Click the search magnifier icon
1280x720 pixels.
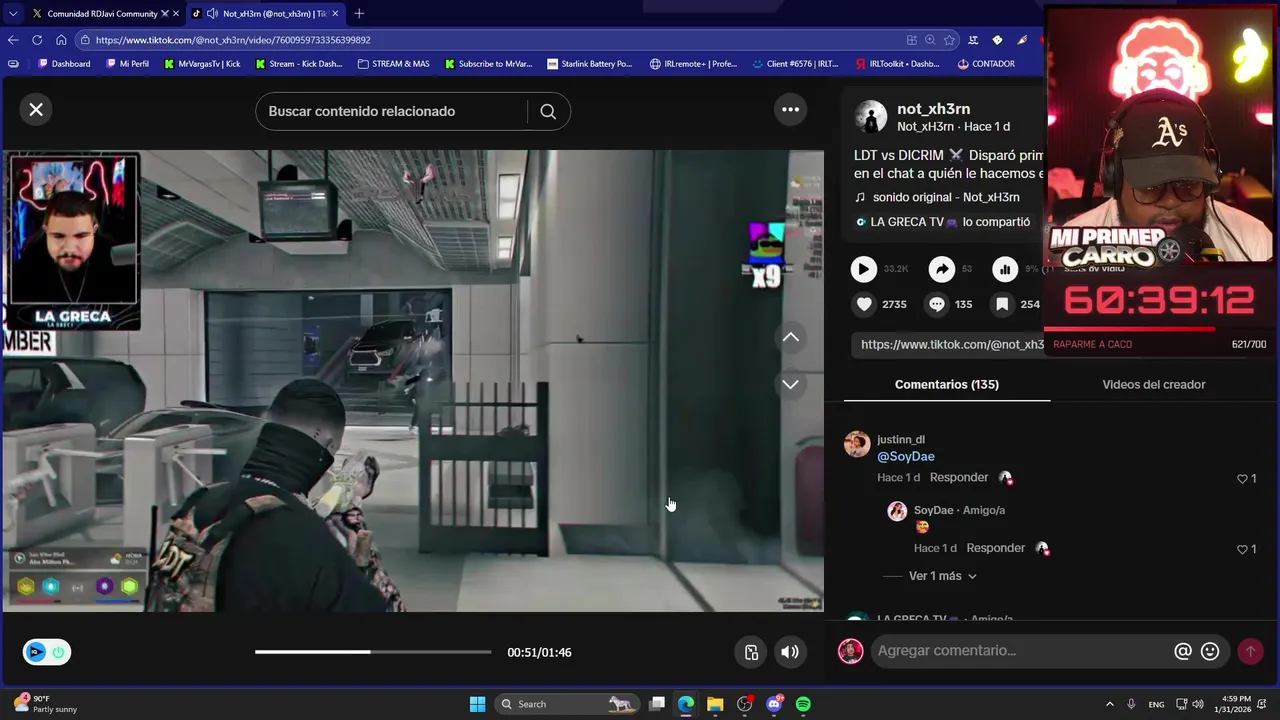pos(548,111)
